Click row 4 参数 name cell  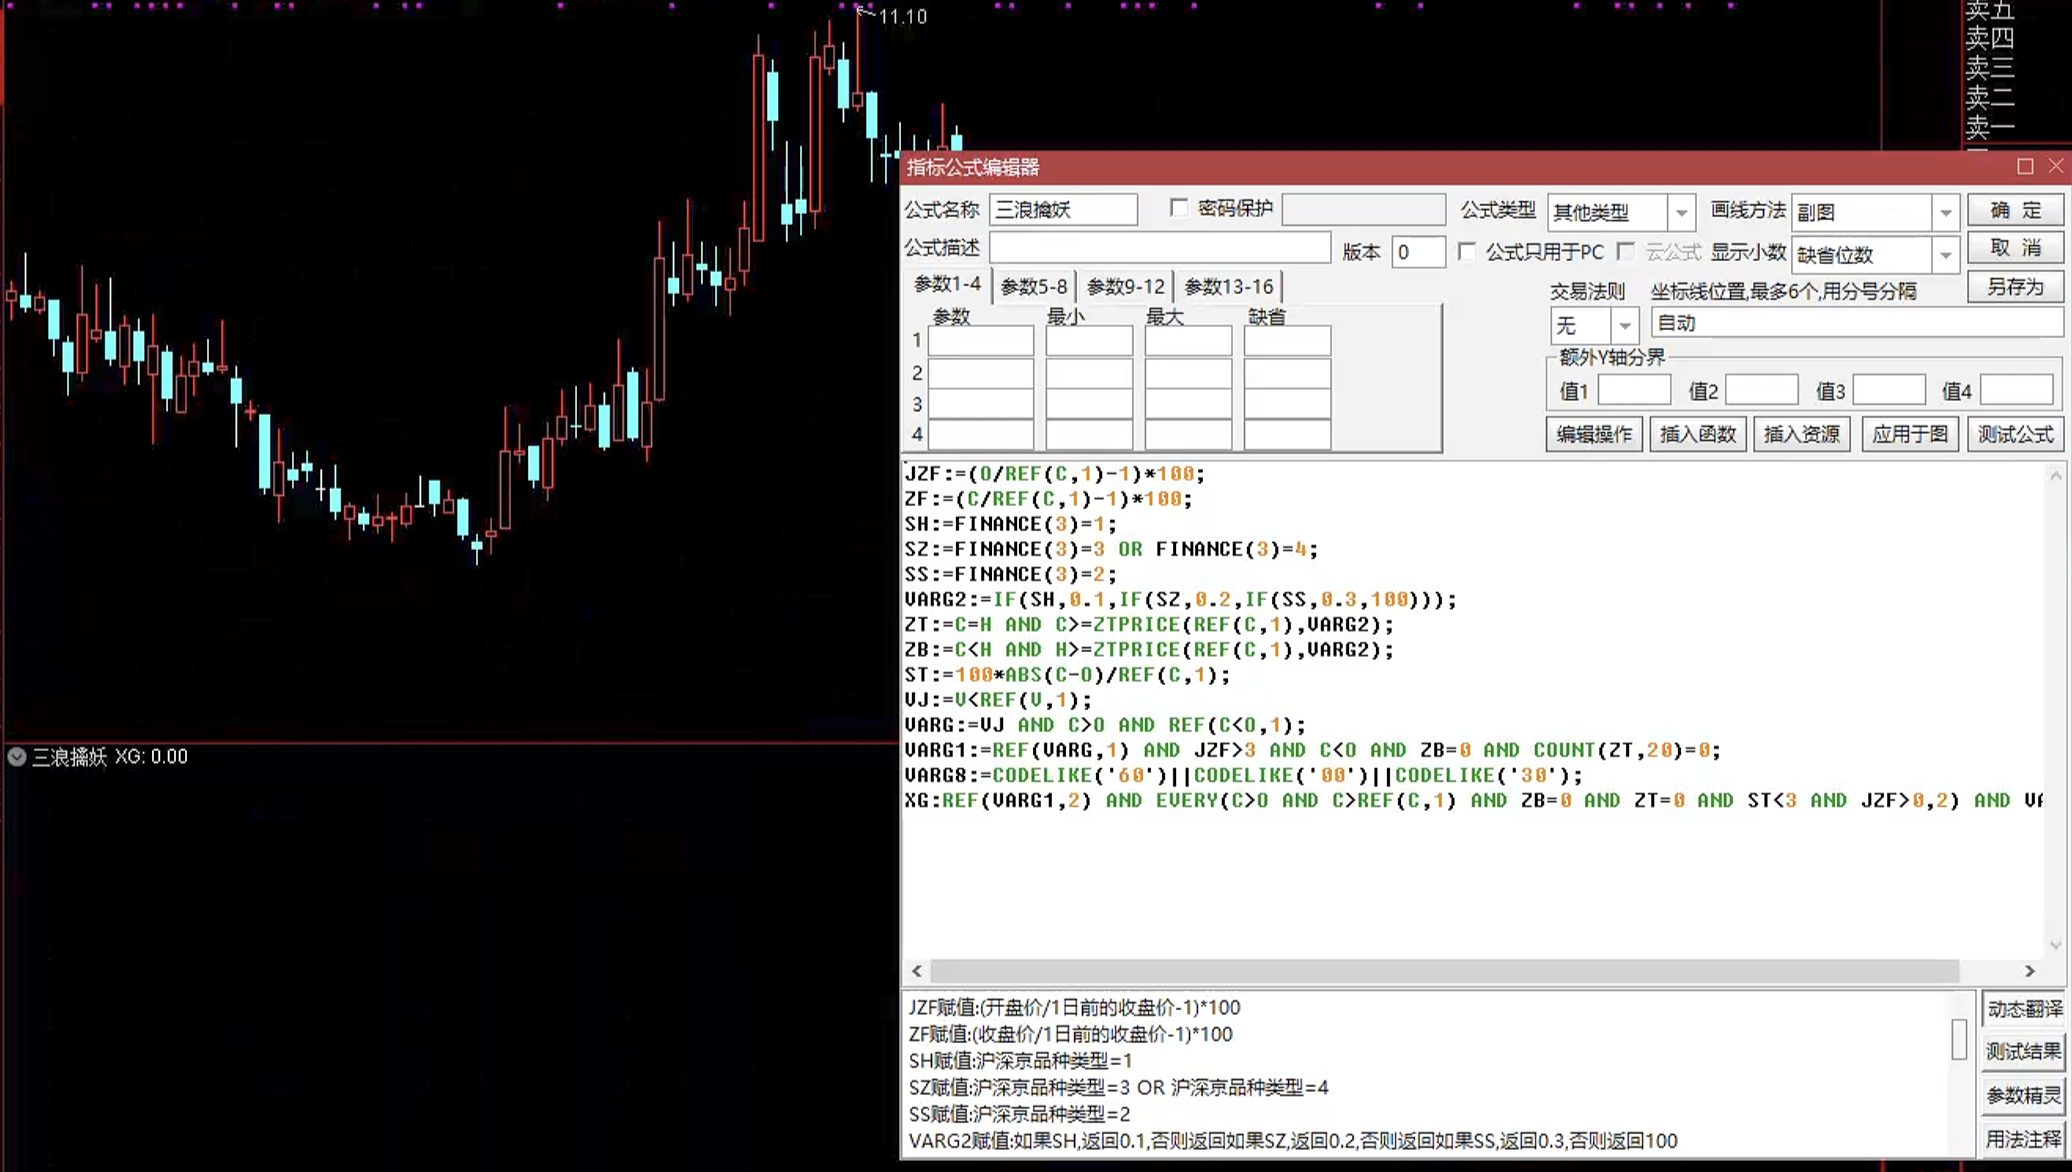[x=981, y=435]
